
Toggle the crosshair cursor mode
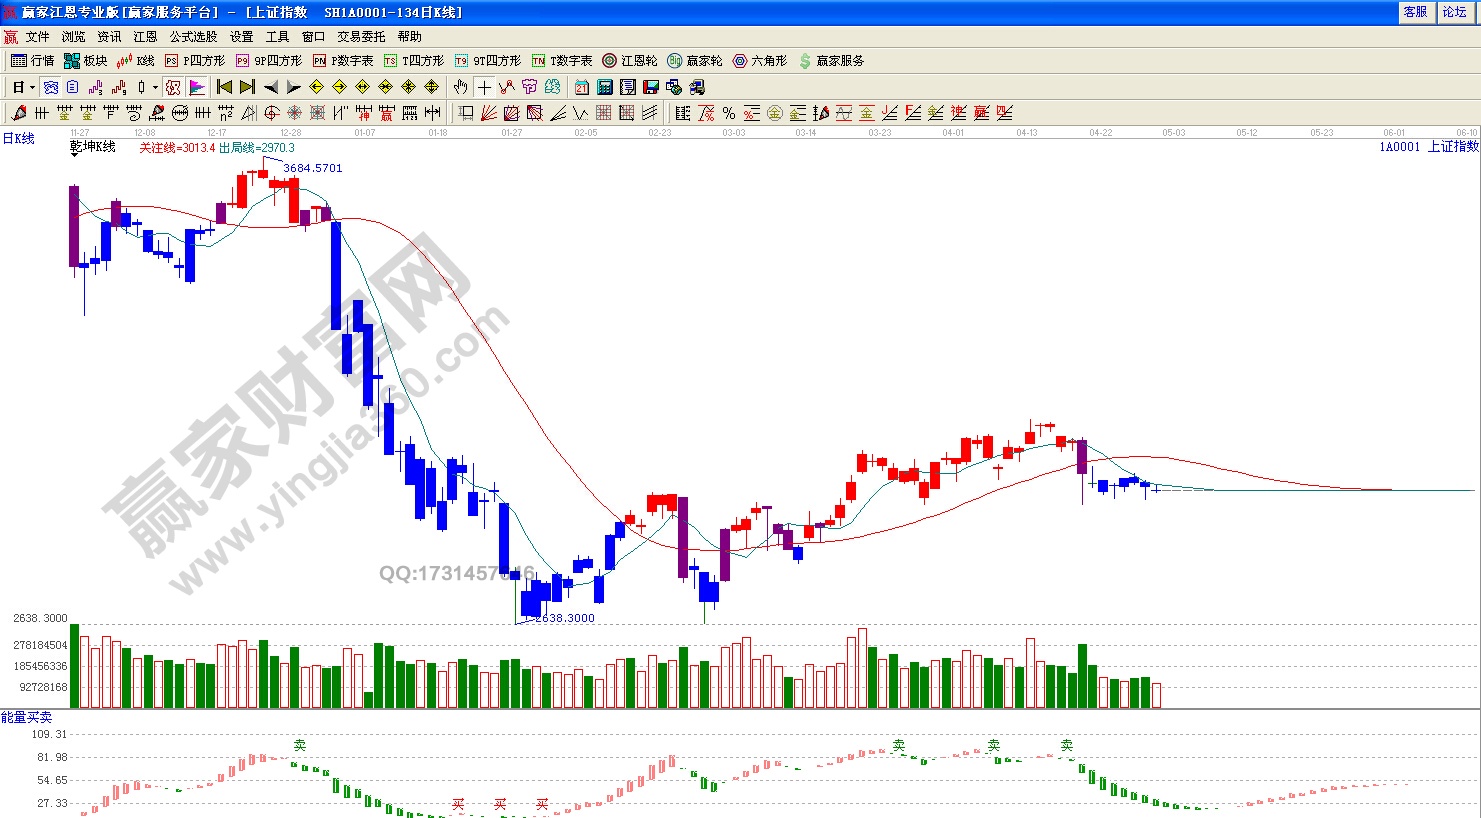click(484, 87)
